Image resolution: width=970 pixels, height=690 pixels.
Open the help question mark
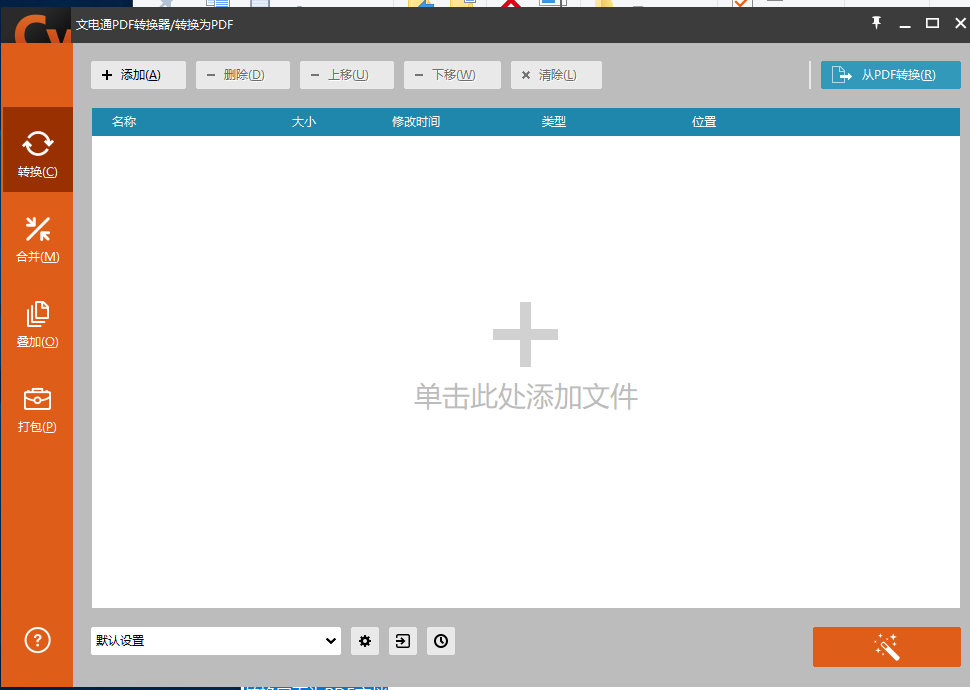(x=37, y=640)
